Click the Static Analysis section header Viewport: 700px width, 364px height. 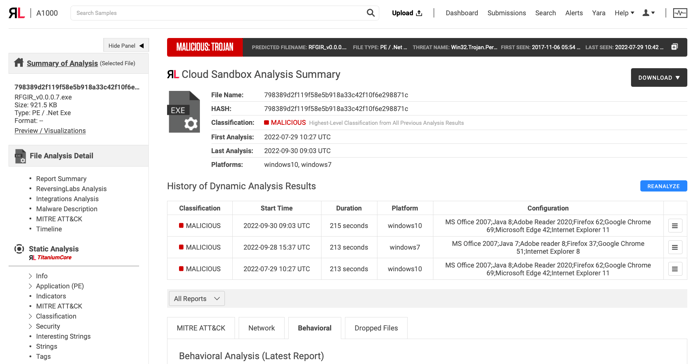pos(54,249)
